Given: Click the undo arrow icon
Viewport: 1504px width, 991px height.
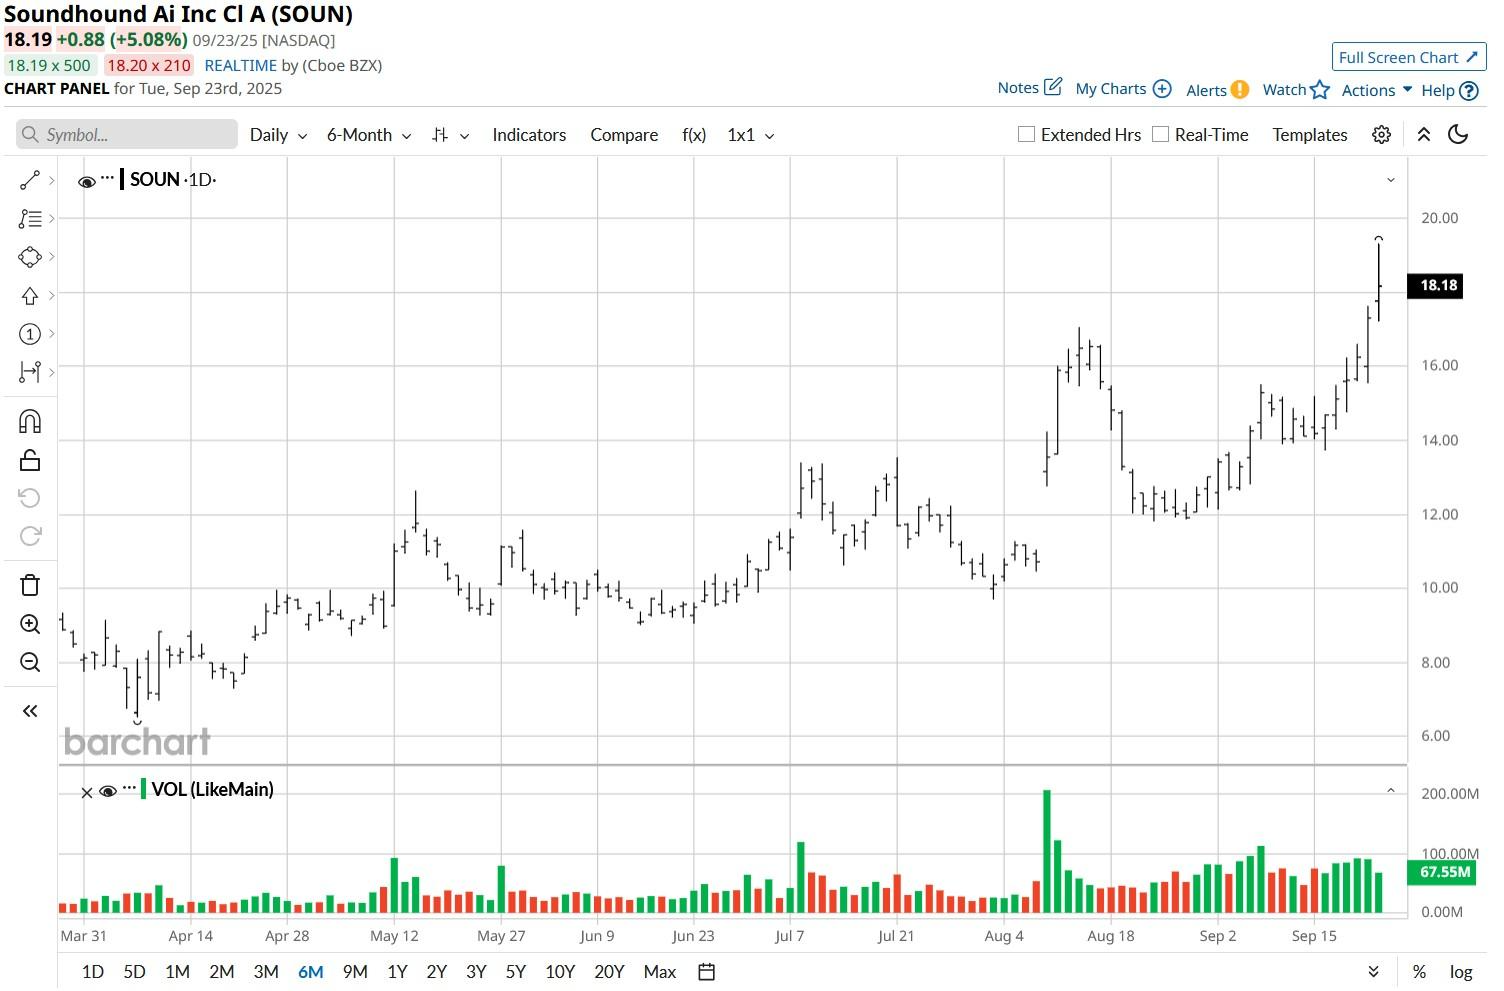Looking at the screenshot, I should [30, 498].
